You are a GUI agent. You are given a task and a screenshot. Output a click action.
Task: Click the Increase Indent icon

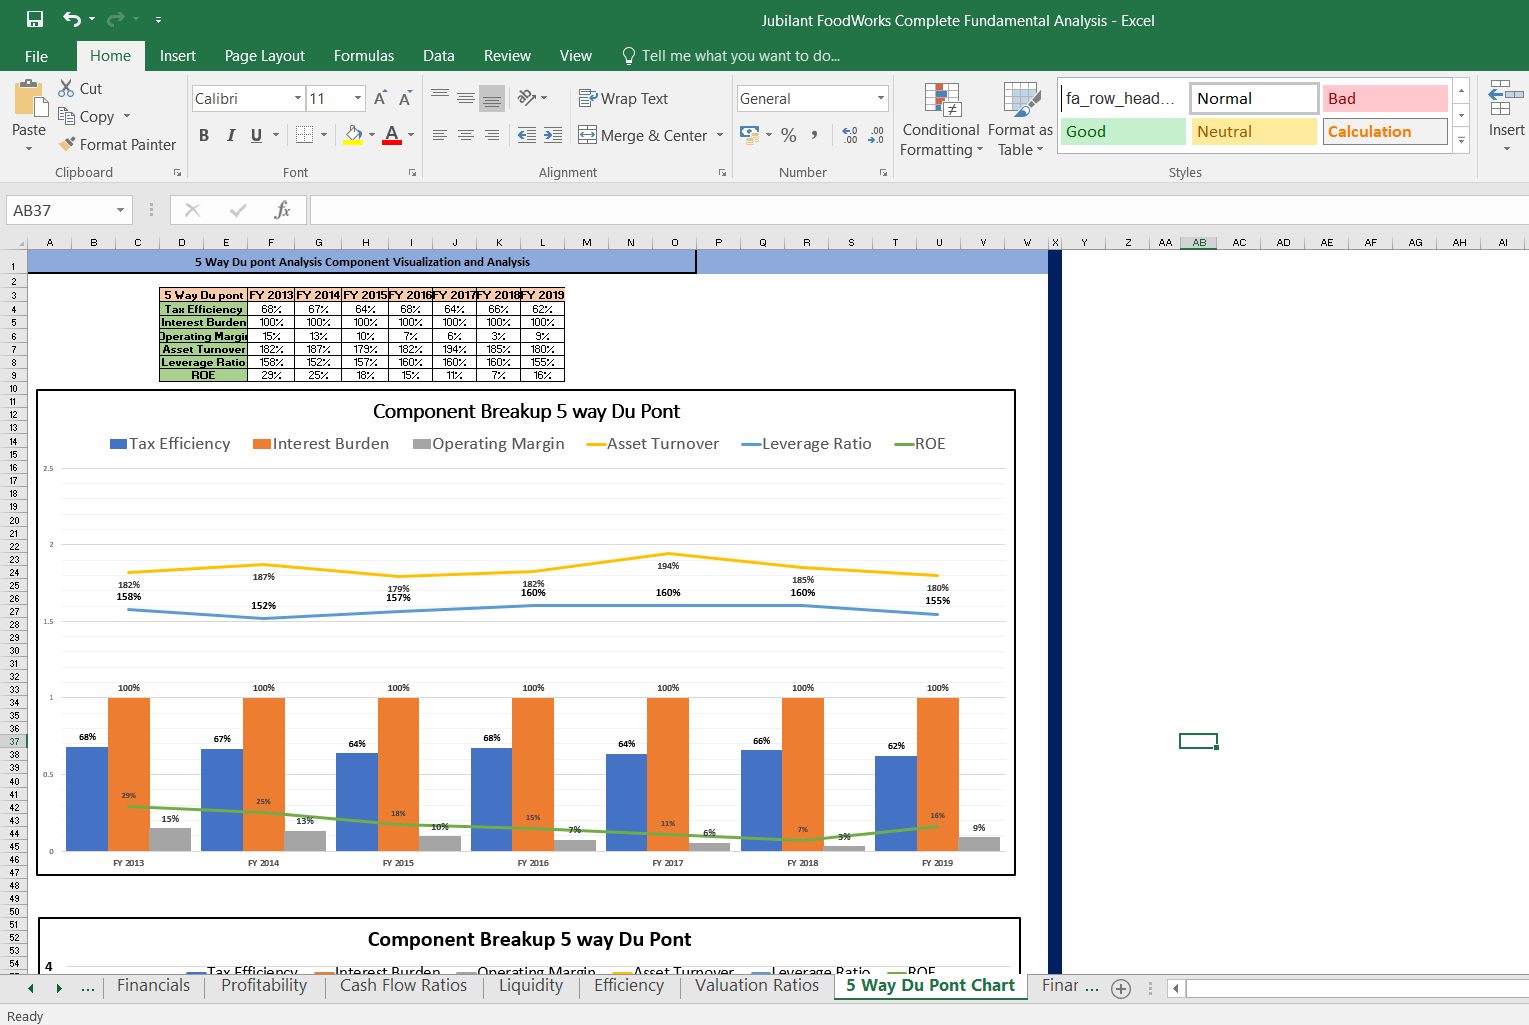(x=553, y=135)
